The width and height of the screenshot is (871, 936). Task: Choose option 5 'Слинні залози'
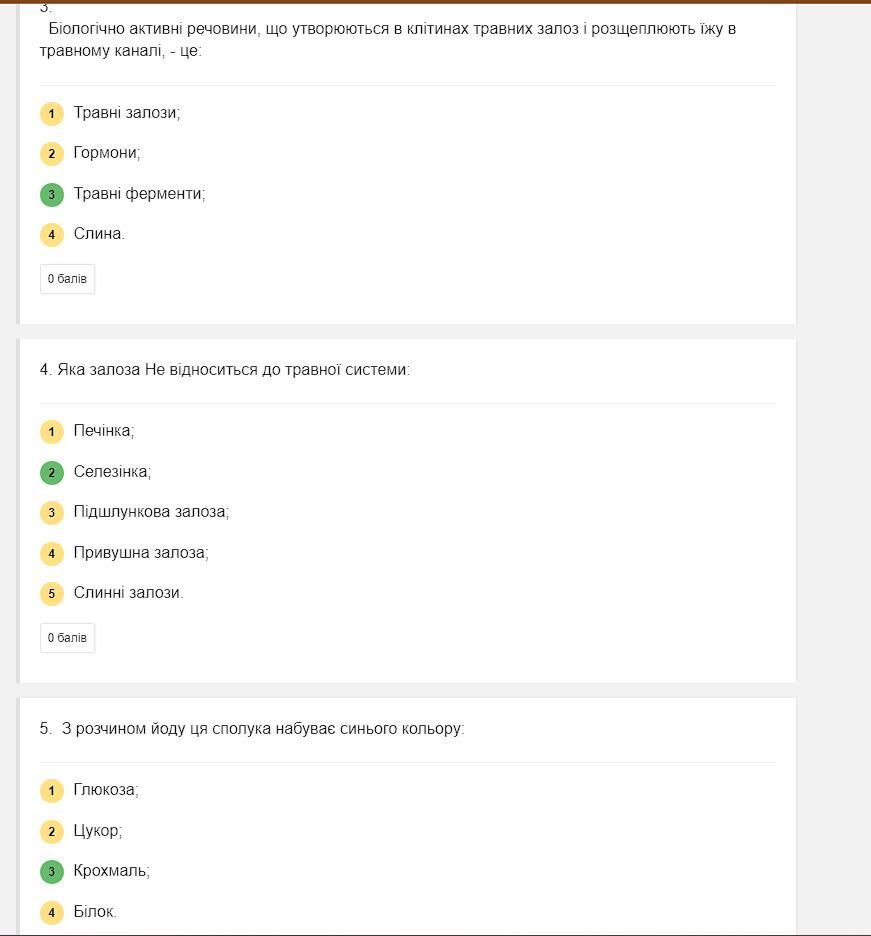pyautogui.click(x=128, y=593)
